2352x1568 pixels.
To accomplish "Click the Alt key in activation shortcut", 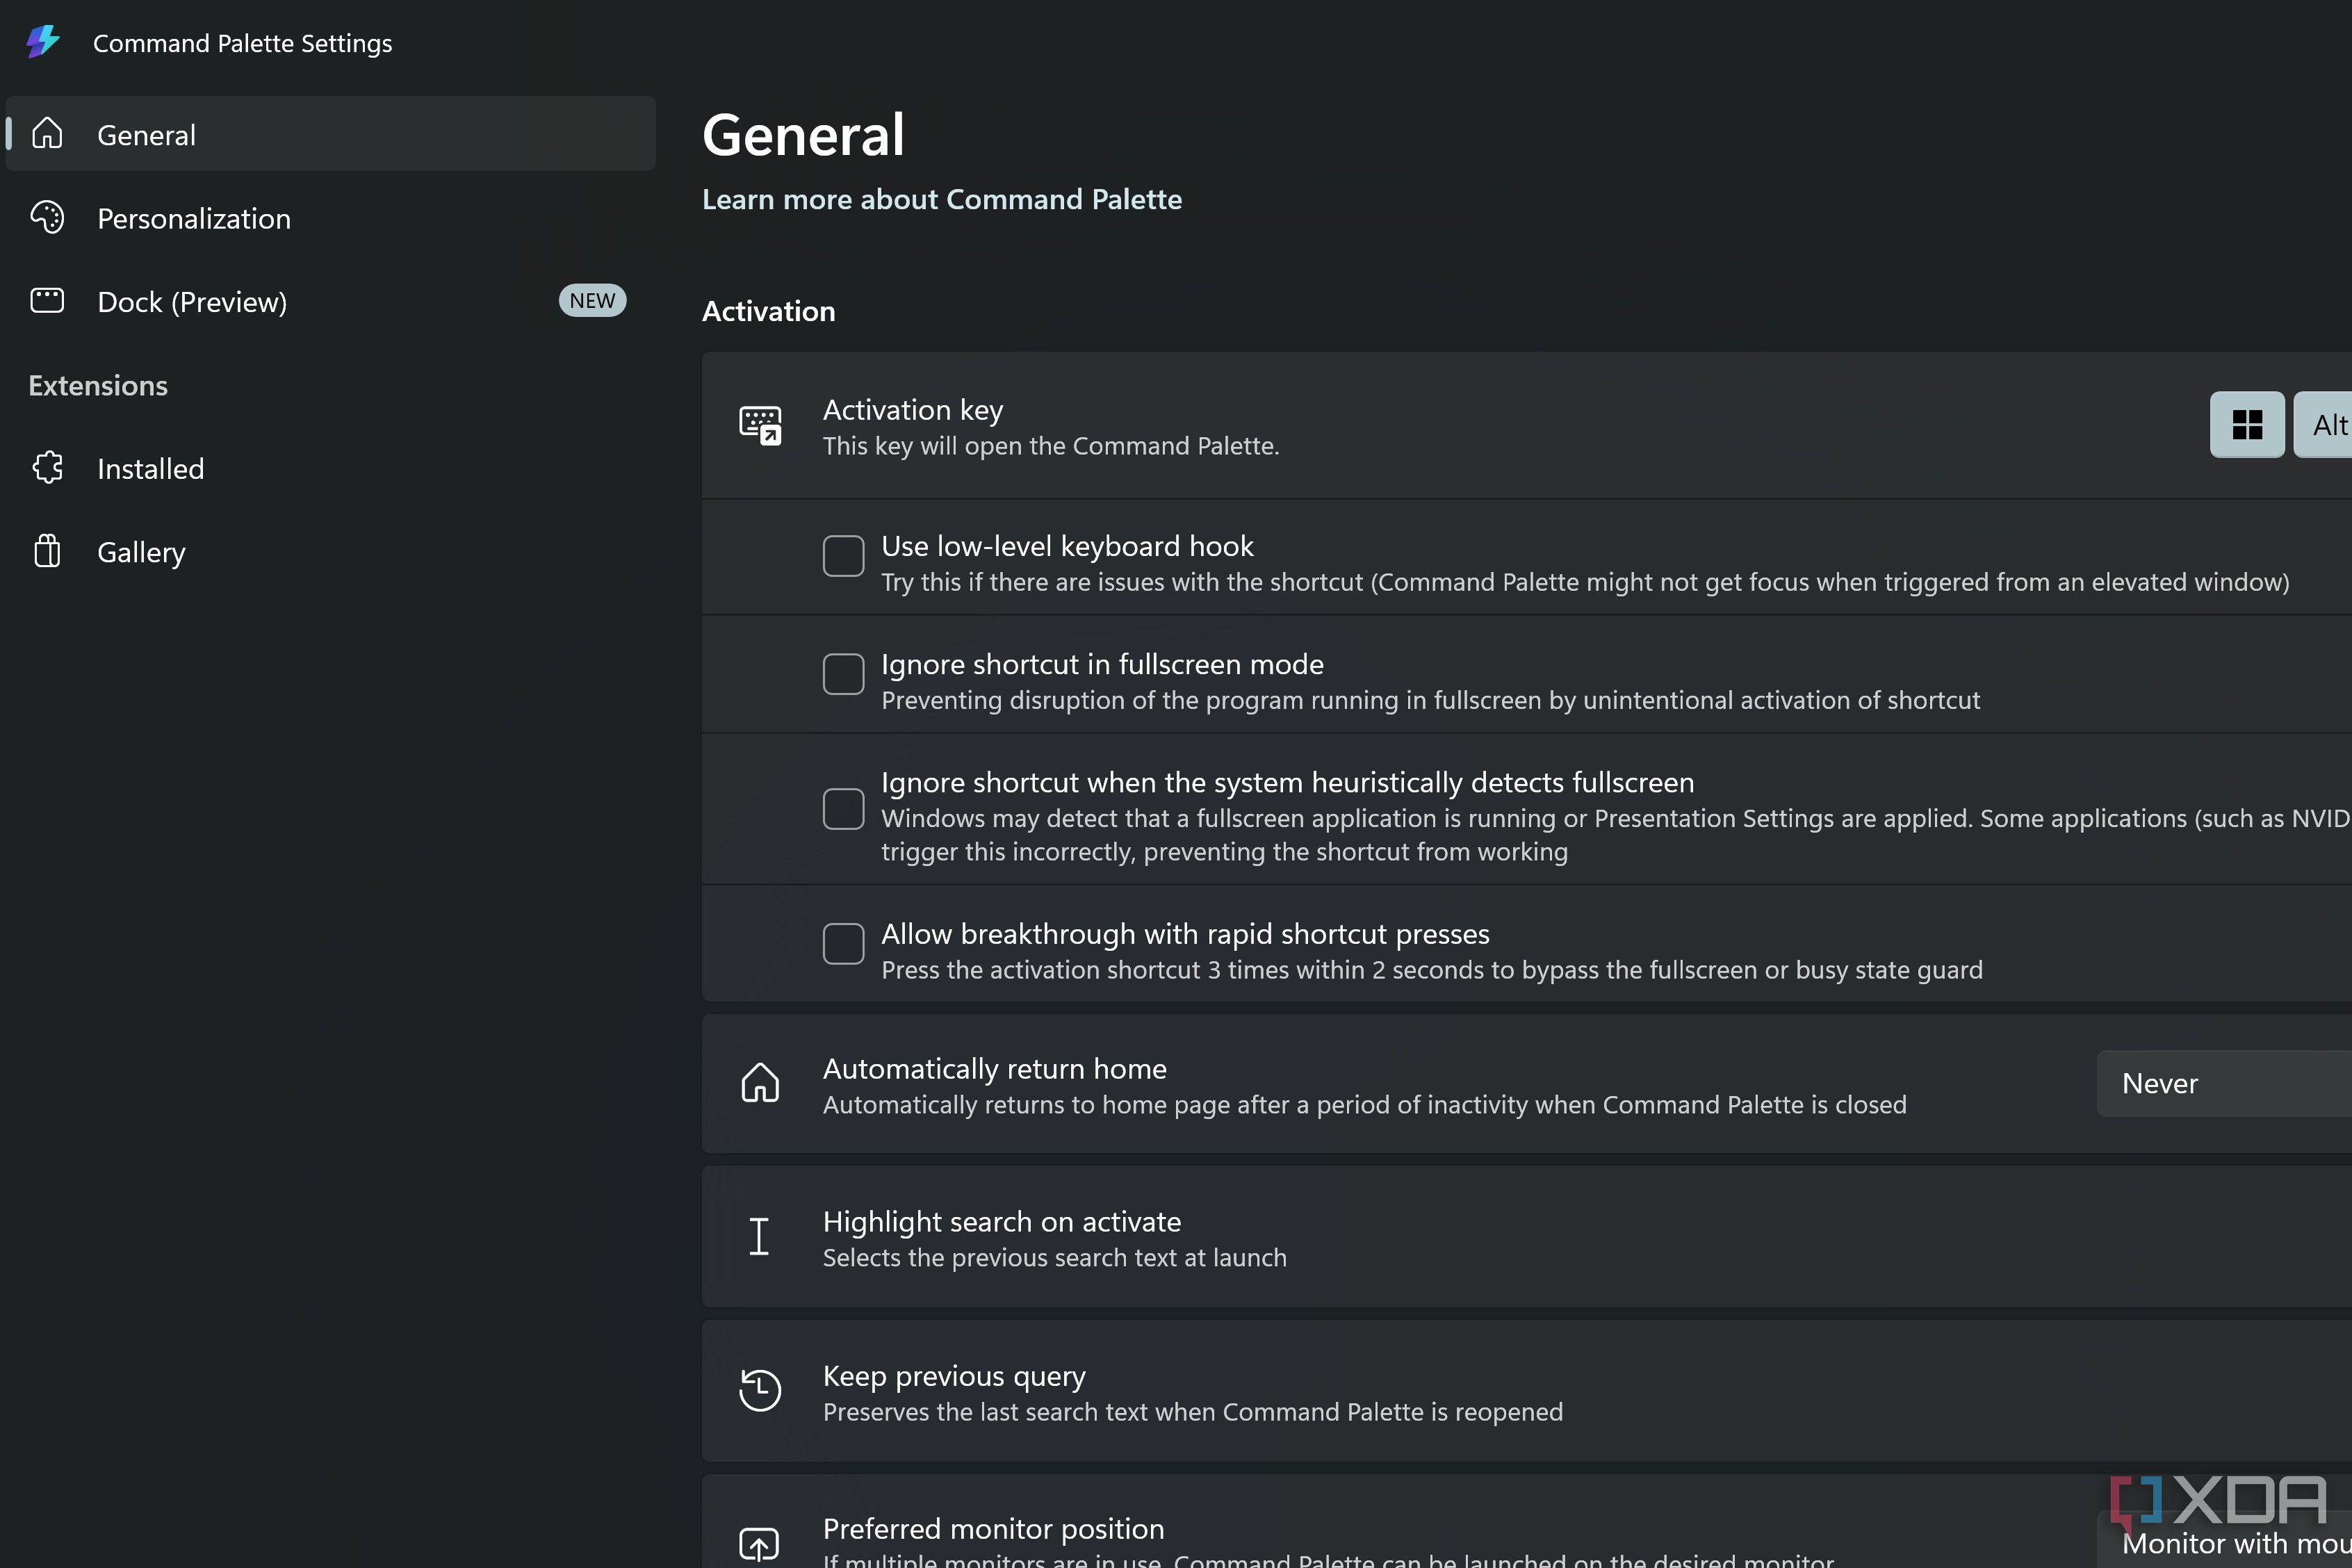I will tap(2324, 425).
